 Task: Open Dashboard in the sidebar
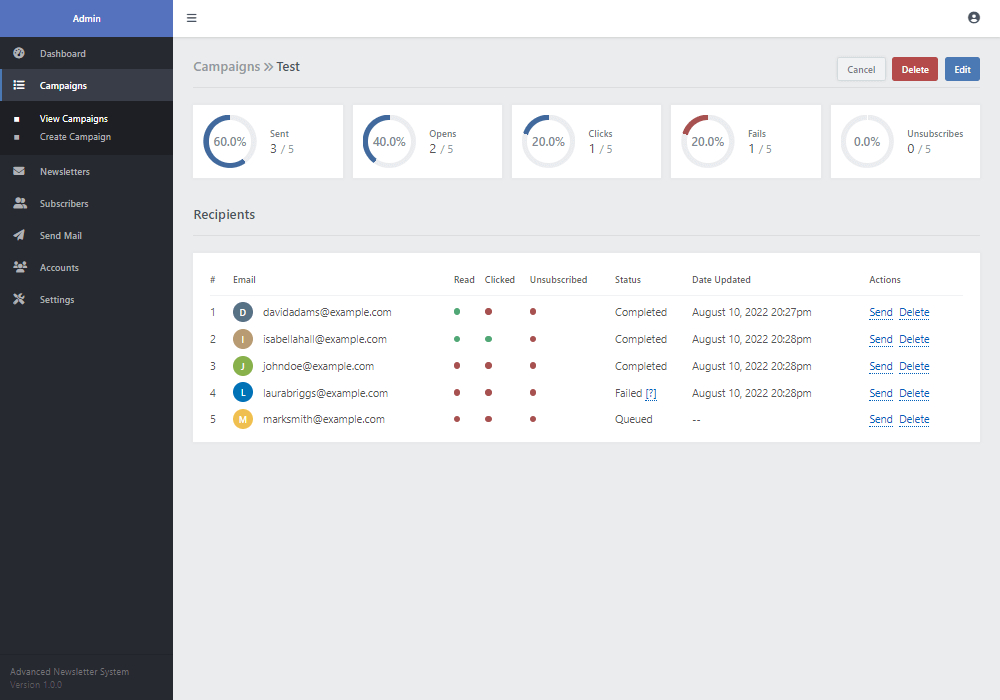click(x=86, y=53)
